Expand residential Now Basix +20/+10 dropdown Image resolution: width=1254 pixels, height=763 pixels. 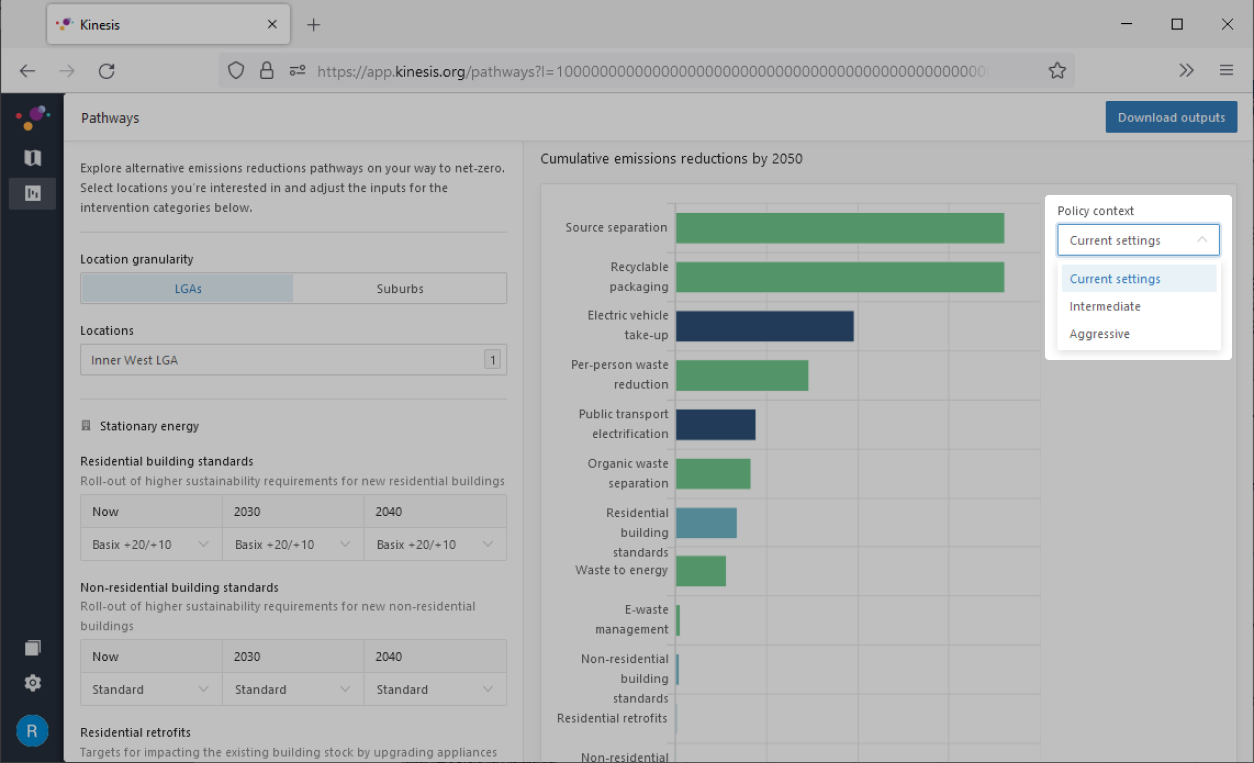coord(151,544)
